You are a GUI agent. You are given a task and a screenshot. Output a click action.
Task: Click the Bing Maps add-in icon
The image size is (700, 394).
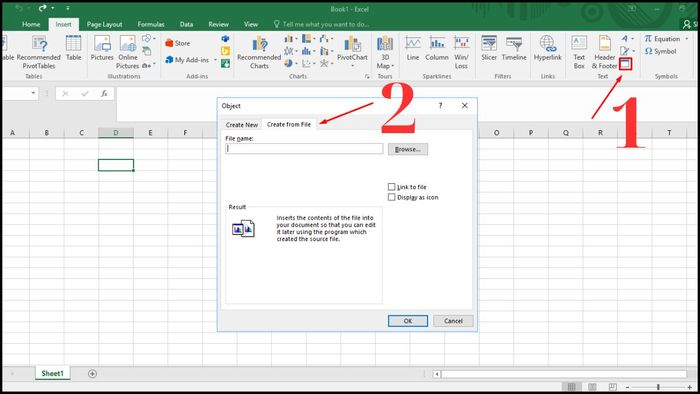(225, 51)
